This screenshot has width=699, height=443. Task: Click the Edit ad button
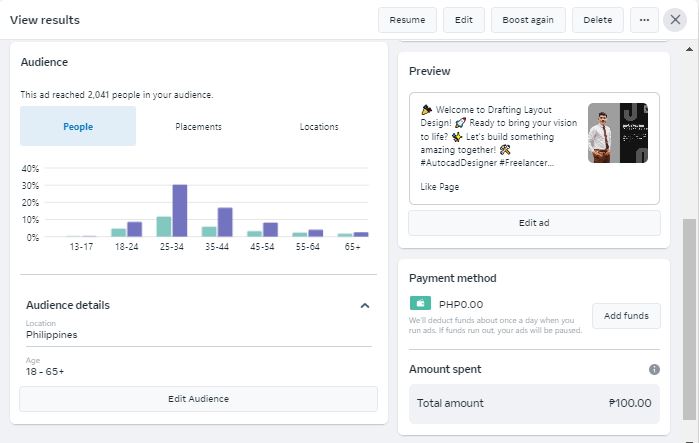coord(534,222)
